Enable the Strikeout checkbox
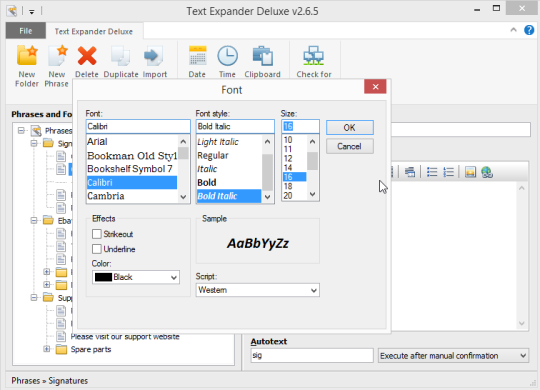 [x=97, y=234]
